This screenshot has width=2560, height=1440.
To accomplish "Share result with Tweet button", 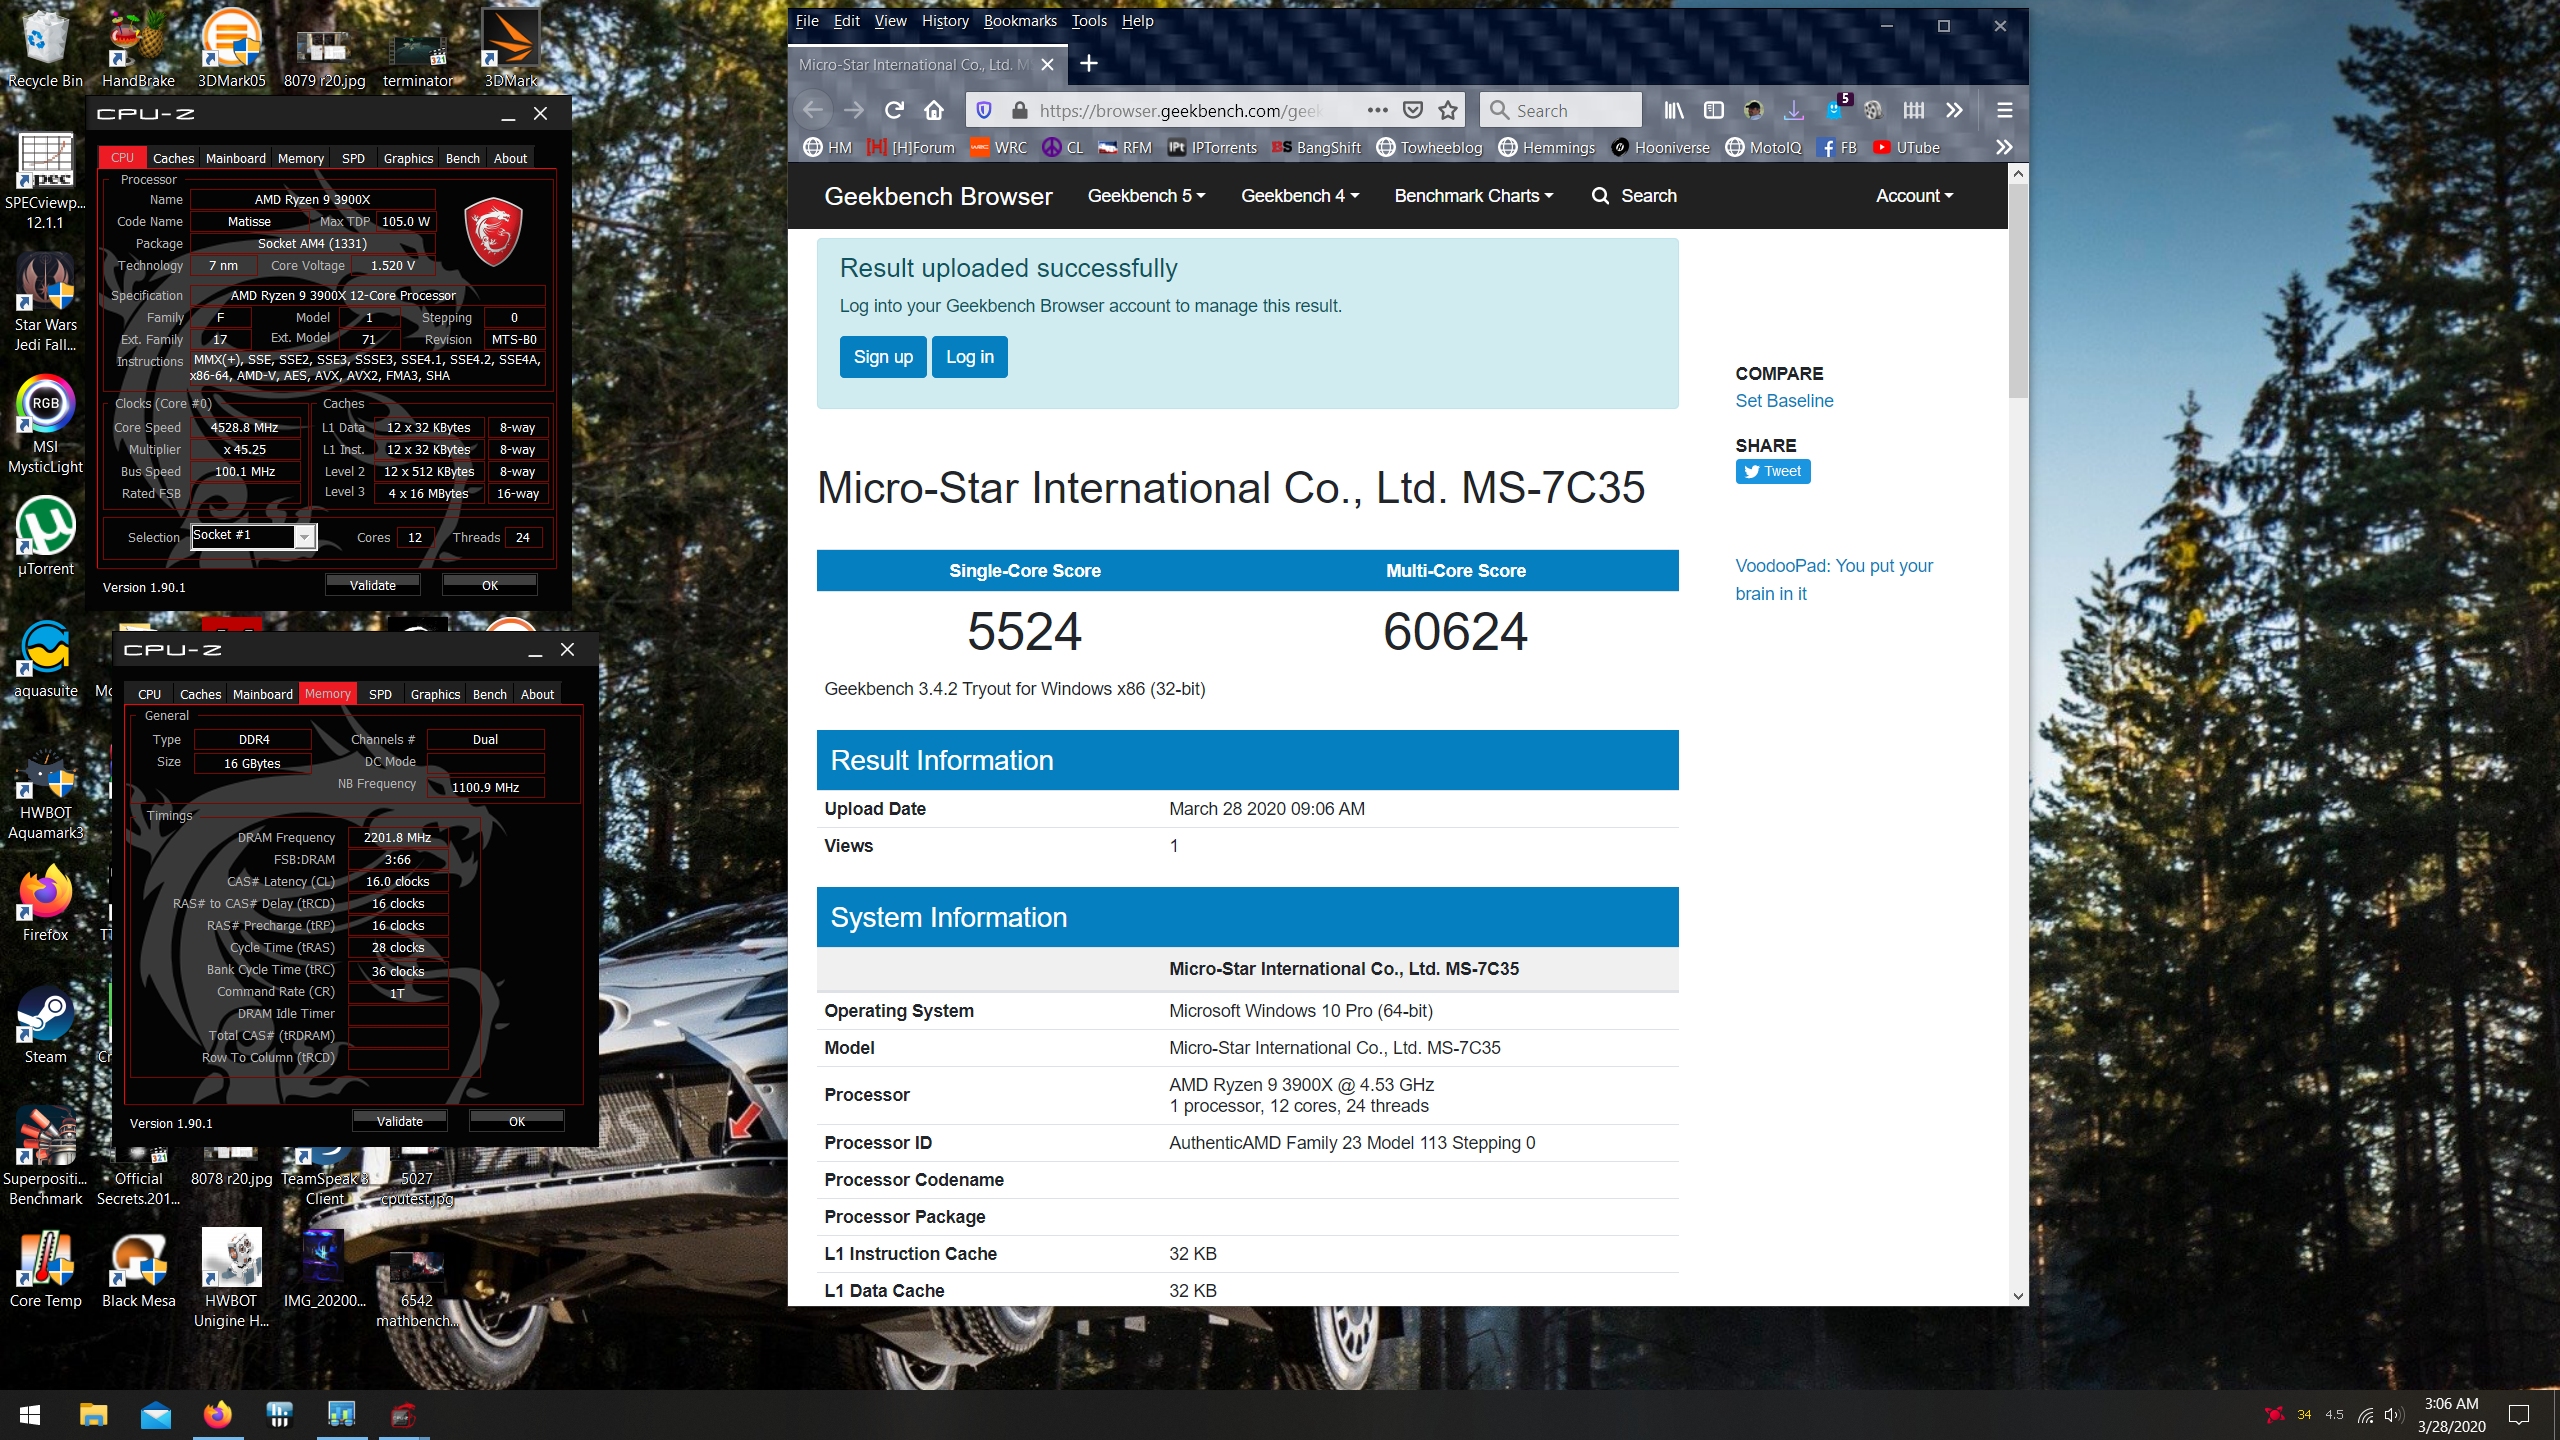I will tap(1772, 471).
